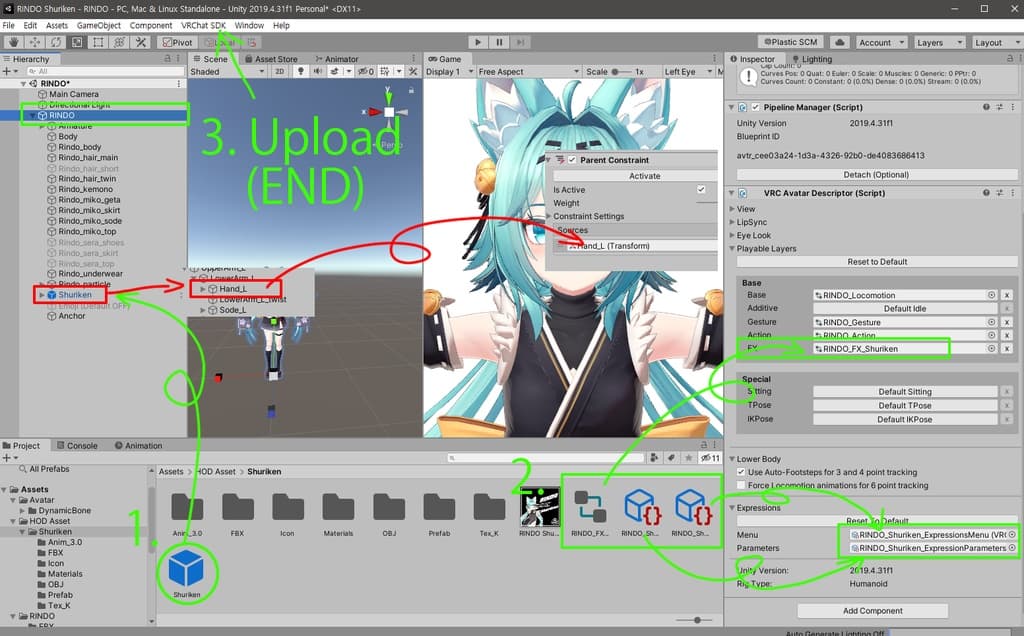
Task: Select the combined Transform tool
Action: coord(120,42)
